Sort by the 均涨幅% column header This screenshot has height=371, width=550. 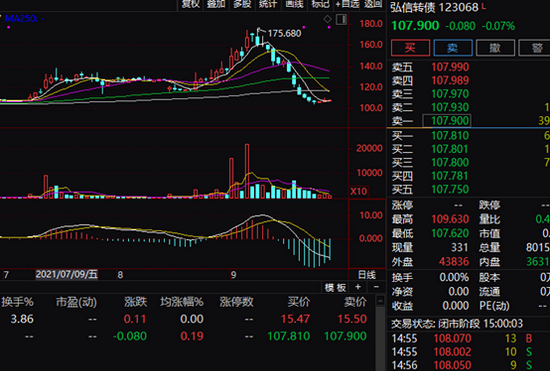point(182,302)
